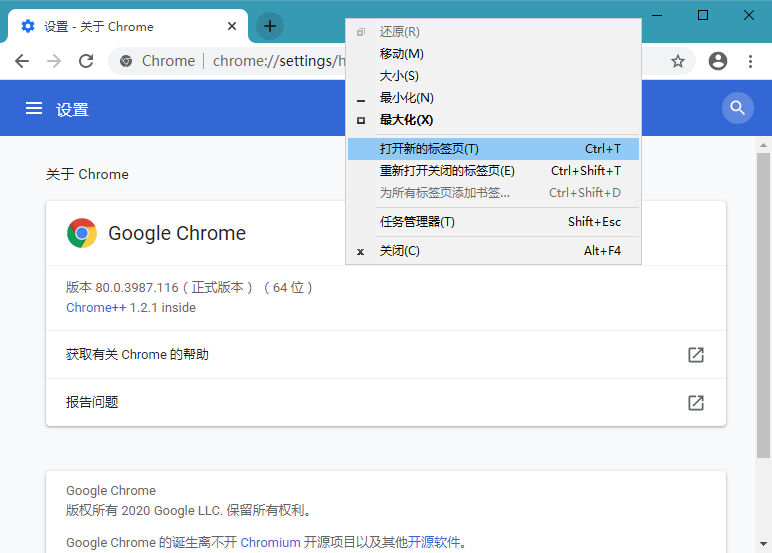Screen dimensions: 772x553
Task: Select 最小化 in the window menu
Action: [406, 98]
